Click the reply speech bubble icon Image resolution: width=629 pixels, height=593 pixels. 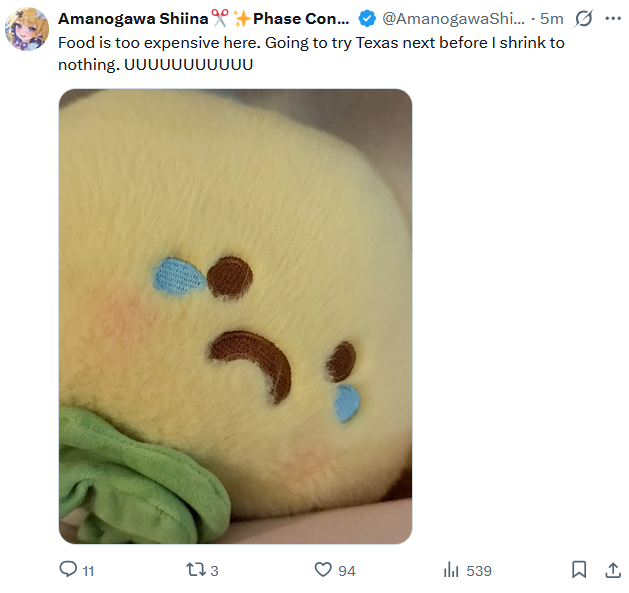[x=68, y=569]
